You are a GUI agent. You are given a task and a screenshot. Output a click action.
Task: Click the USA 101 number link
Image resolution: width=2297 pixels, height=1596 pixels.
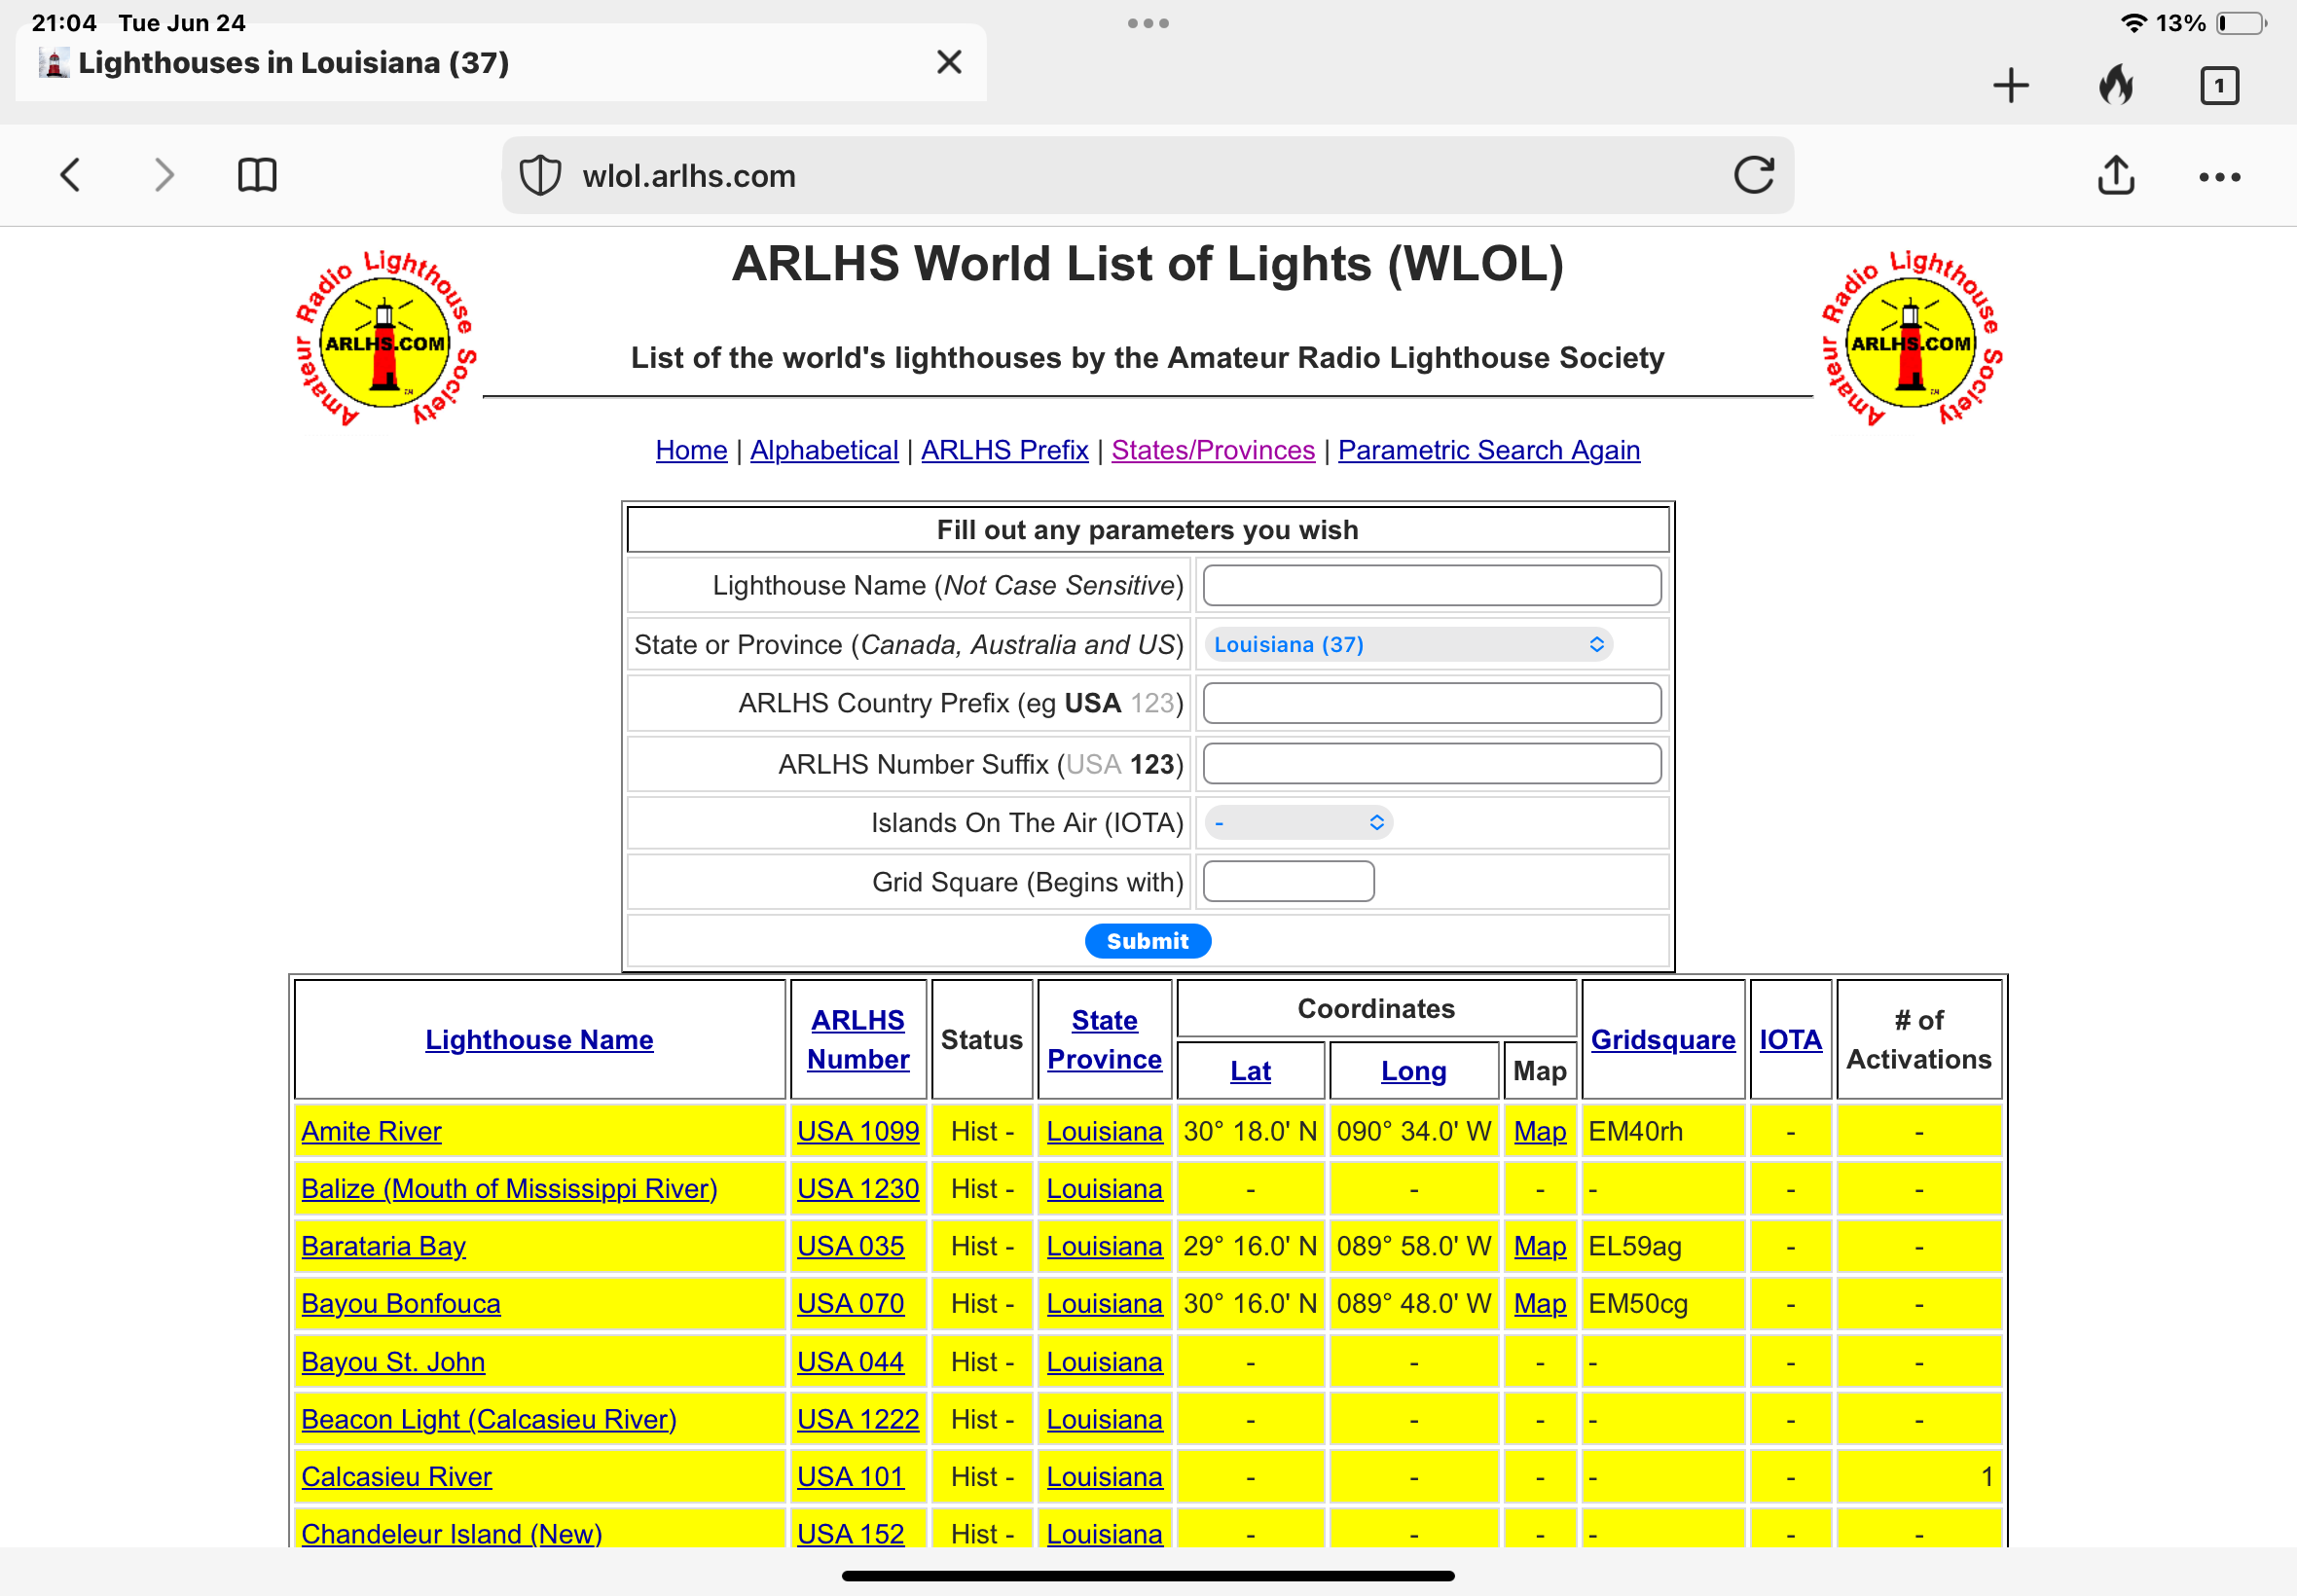(851, 1477)
